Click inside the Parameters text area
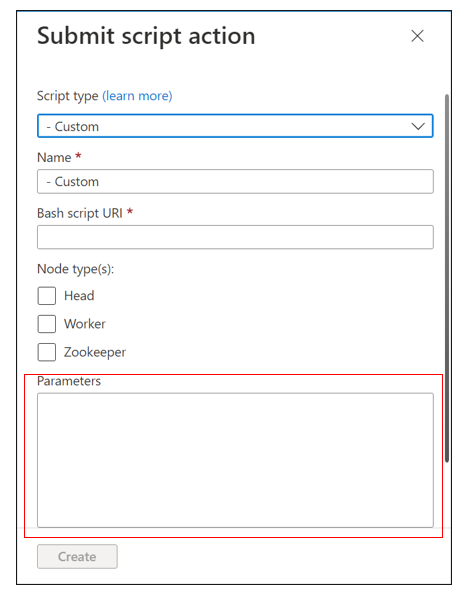The height and width of the screenshot is (593, 468). [x=235, y=460]
